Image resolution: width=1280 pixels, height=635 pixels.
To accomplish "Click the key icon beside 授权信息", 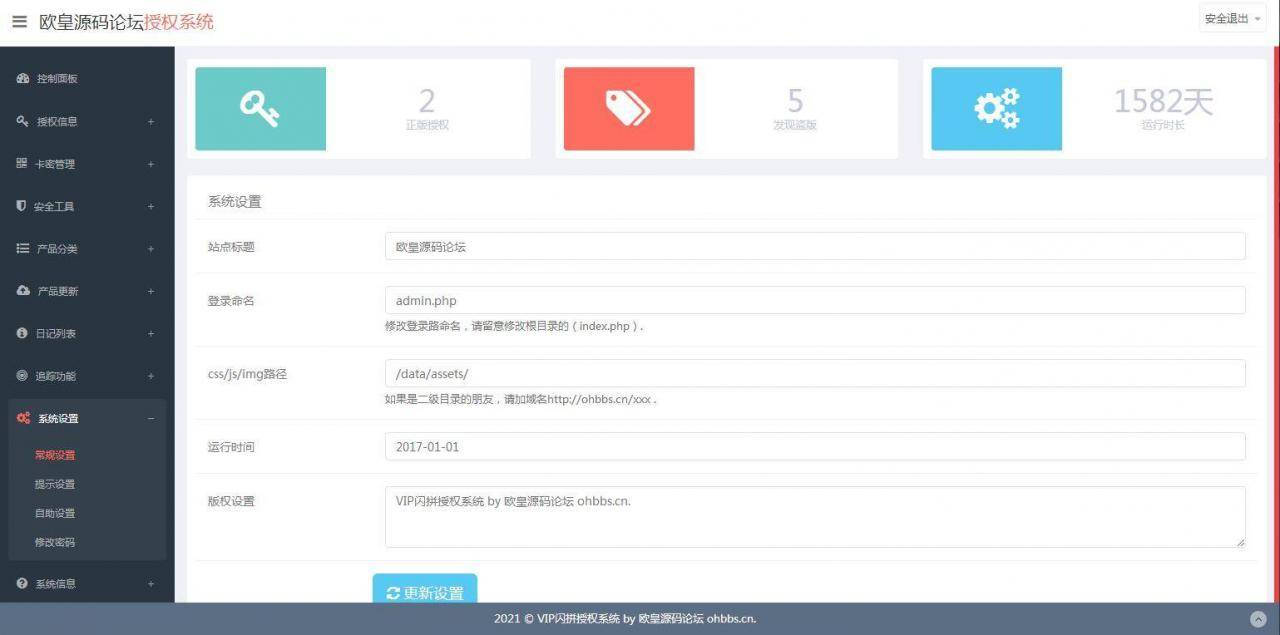I will pyautogui.click(x=23, y=121).
